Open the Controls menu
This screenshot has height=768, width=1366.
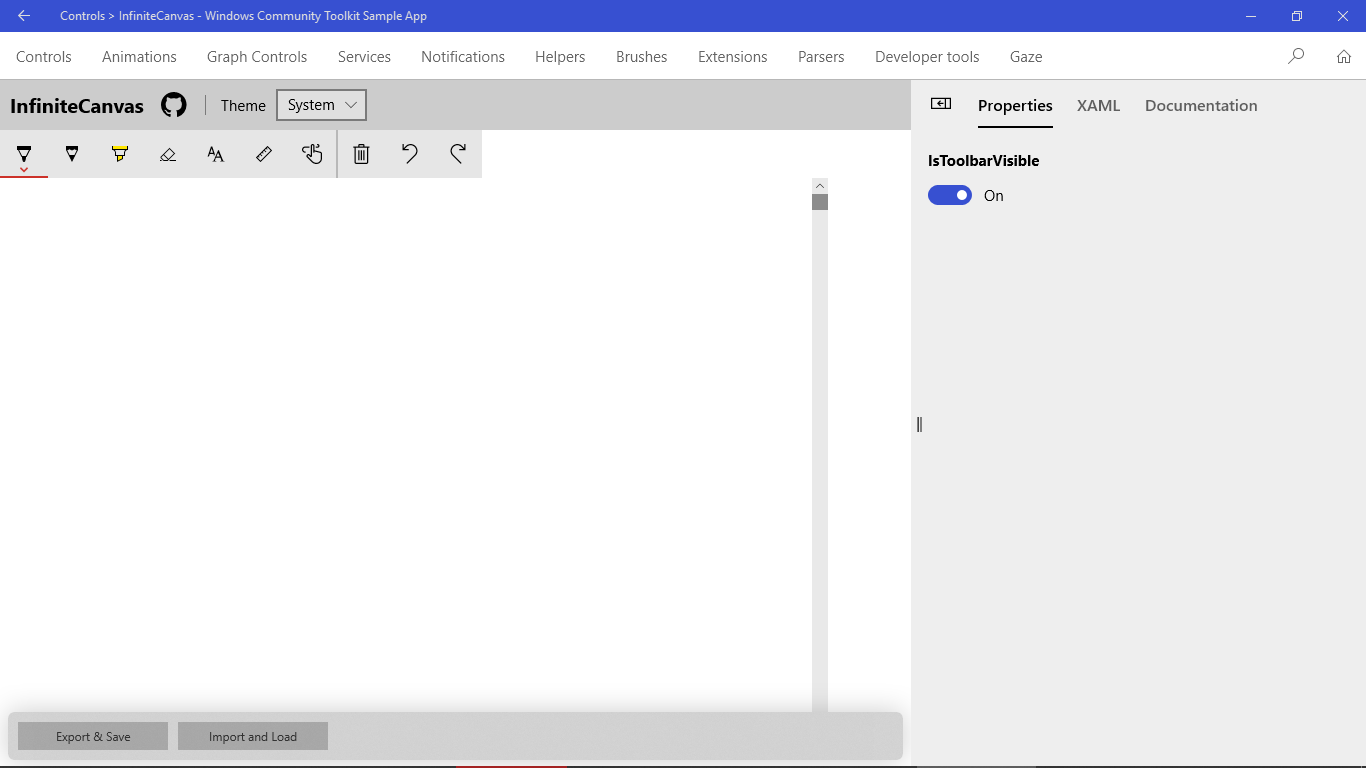tap(44, 57)
